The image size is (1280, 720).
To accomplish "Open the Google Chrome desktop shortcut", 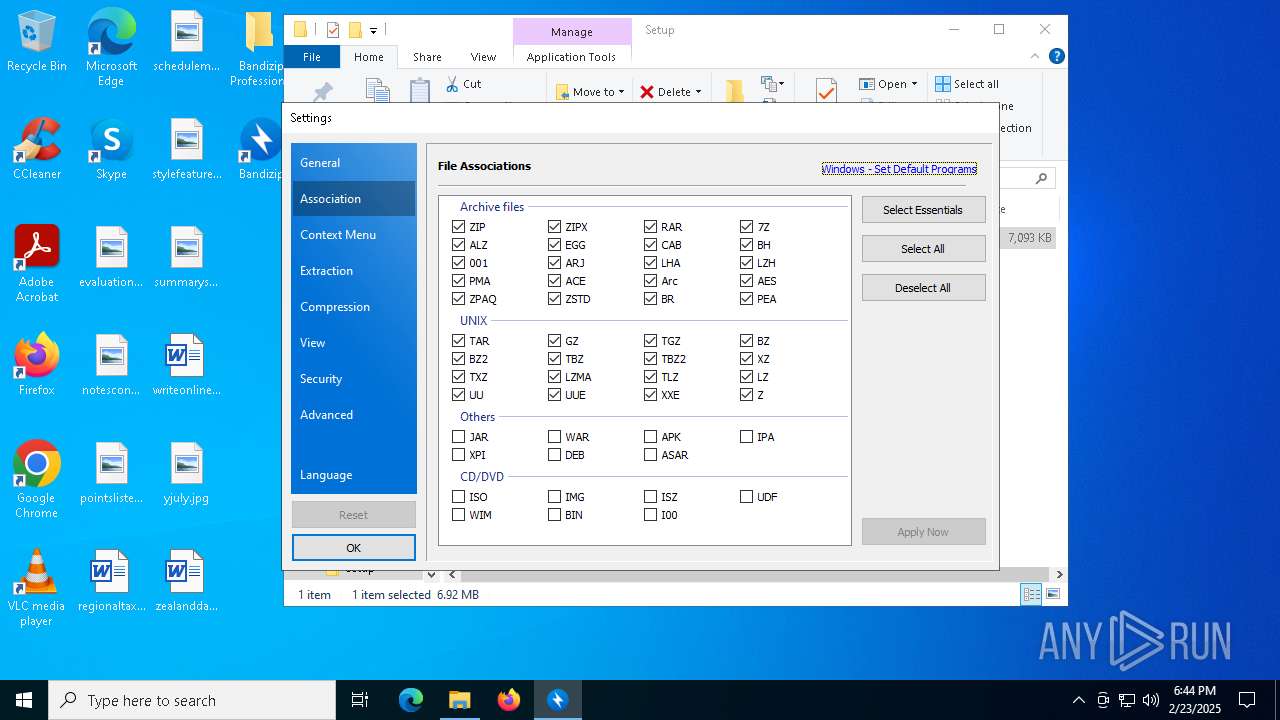I will click(x=37, y=480).
